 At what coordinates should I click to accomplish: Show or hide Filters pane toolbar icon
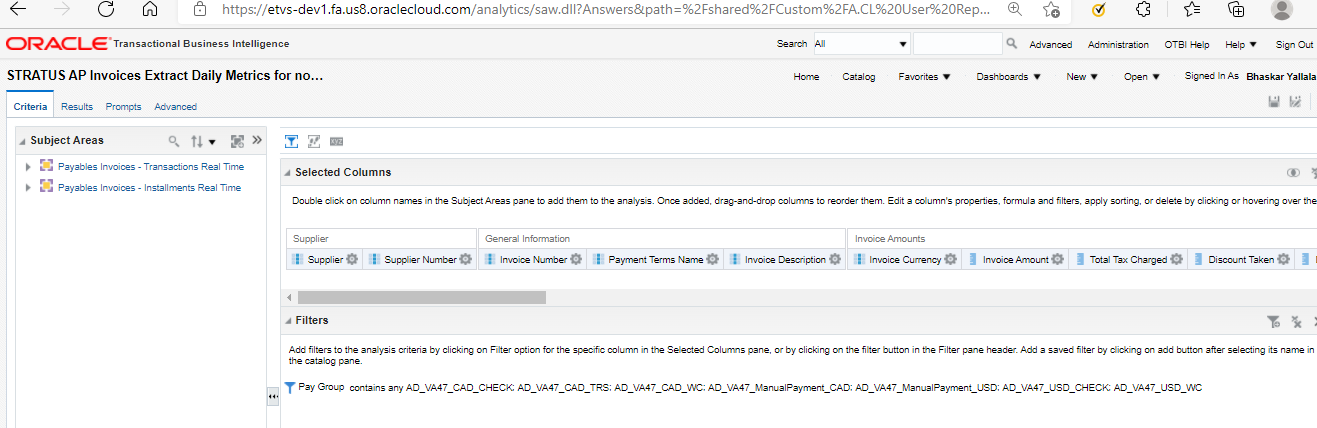(292, 141)
